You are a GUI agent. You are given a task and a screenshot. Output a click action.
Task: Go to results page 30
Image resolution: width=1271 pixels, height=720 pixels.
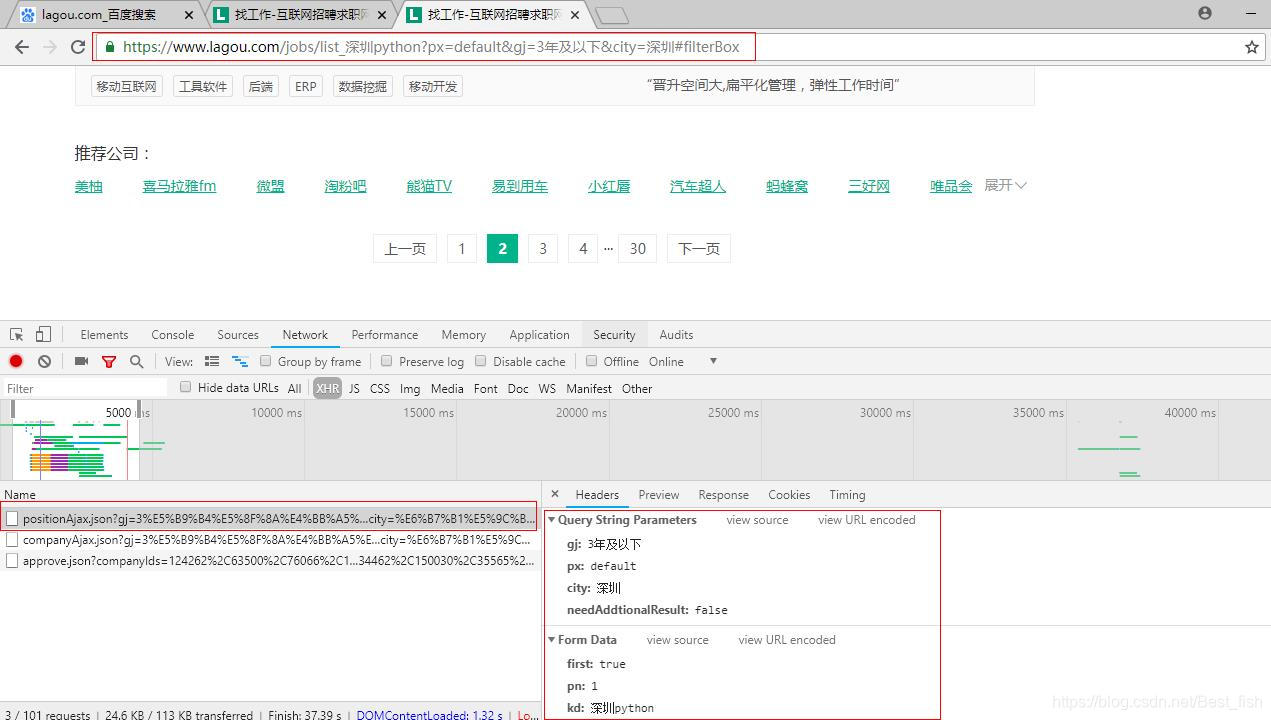[x=637, y=248]
